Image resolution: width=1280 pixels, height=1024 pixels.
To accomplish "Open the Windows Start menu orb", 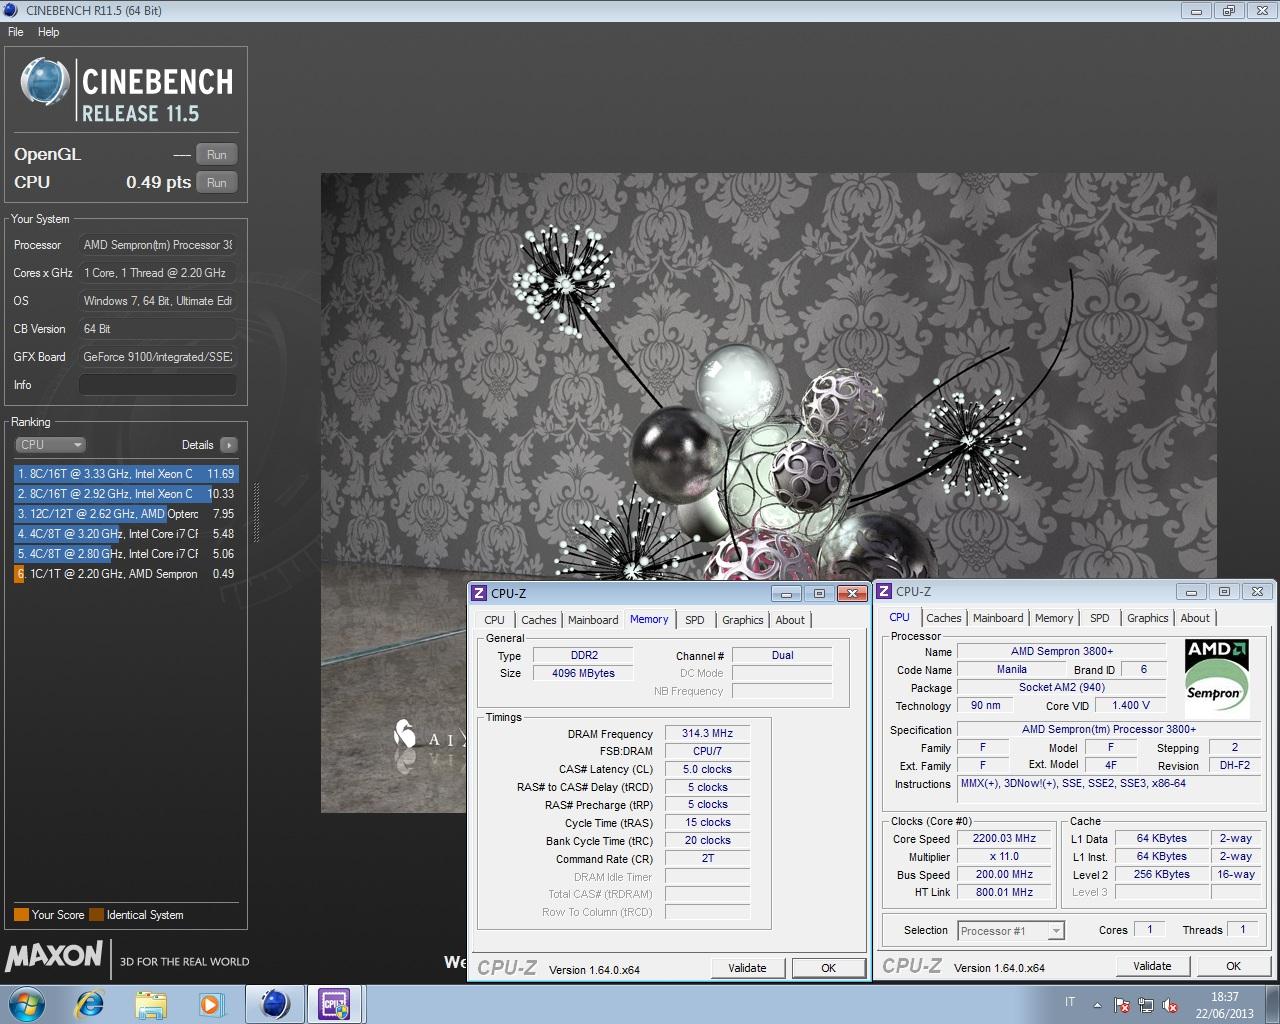I will point(26,1004).
